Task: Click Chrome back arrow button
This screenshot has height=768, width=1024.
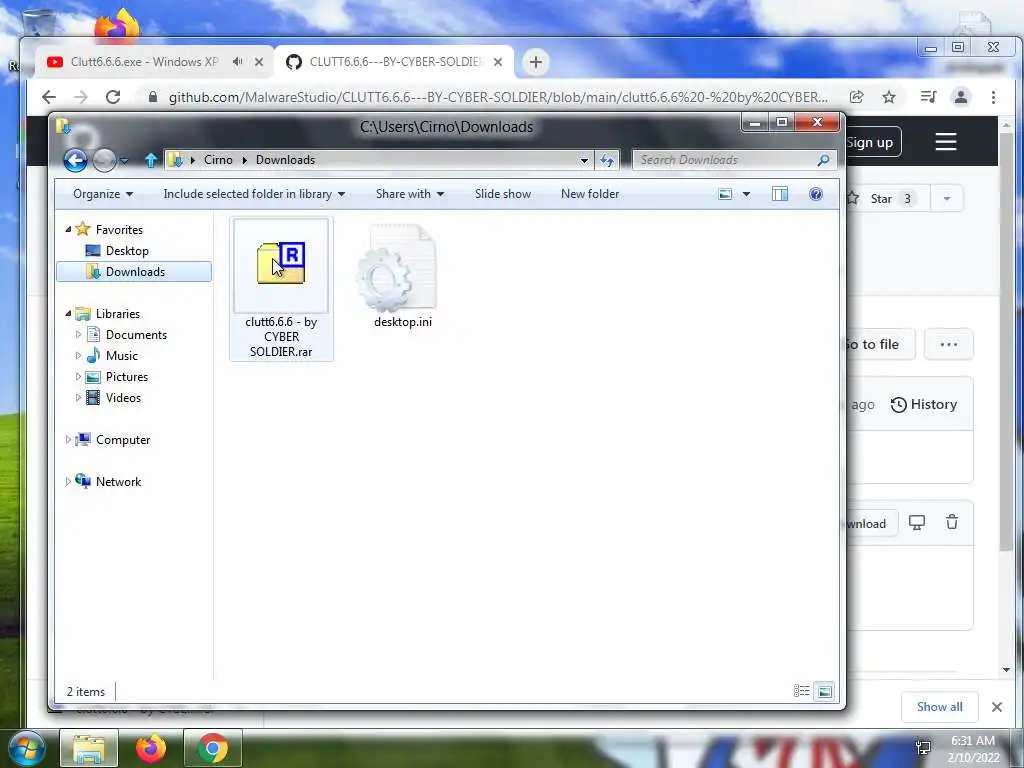Action: click(49, 97)
